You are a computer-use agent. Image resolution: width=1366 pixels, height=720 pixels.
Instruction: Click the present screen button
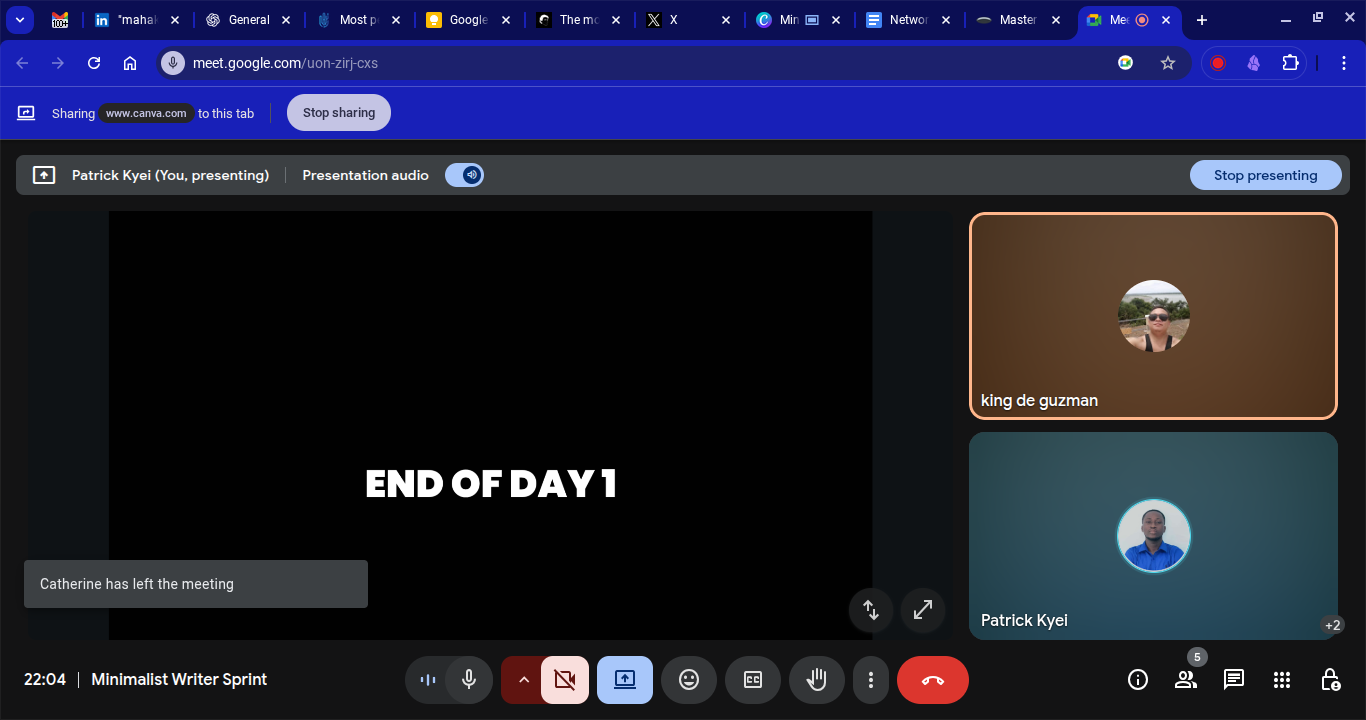pos(625,680)
